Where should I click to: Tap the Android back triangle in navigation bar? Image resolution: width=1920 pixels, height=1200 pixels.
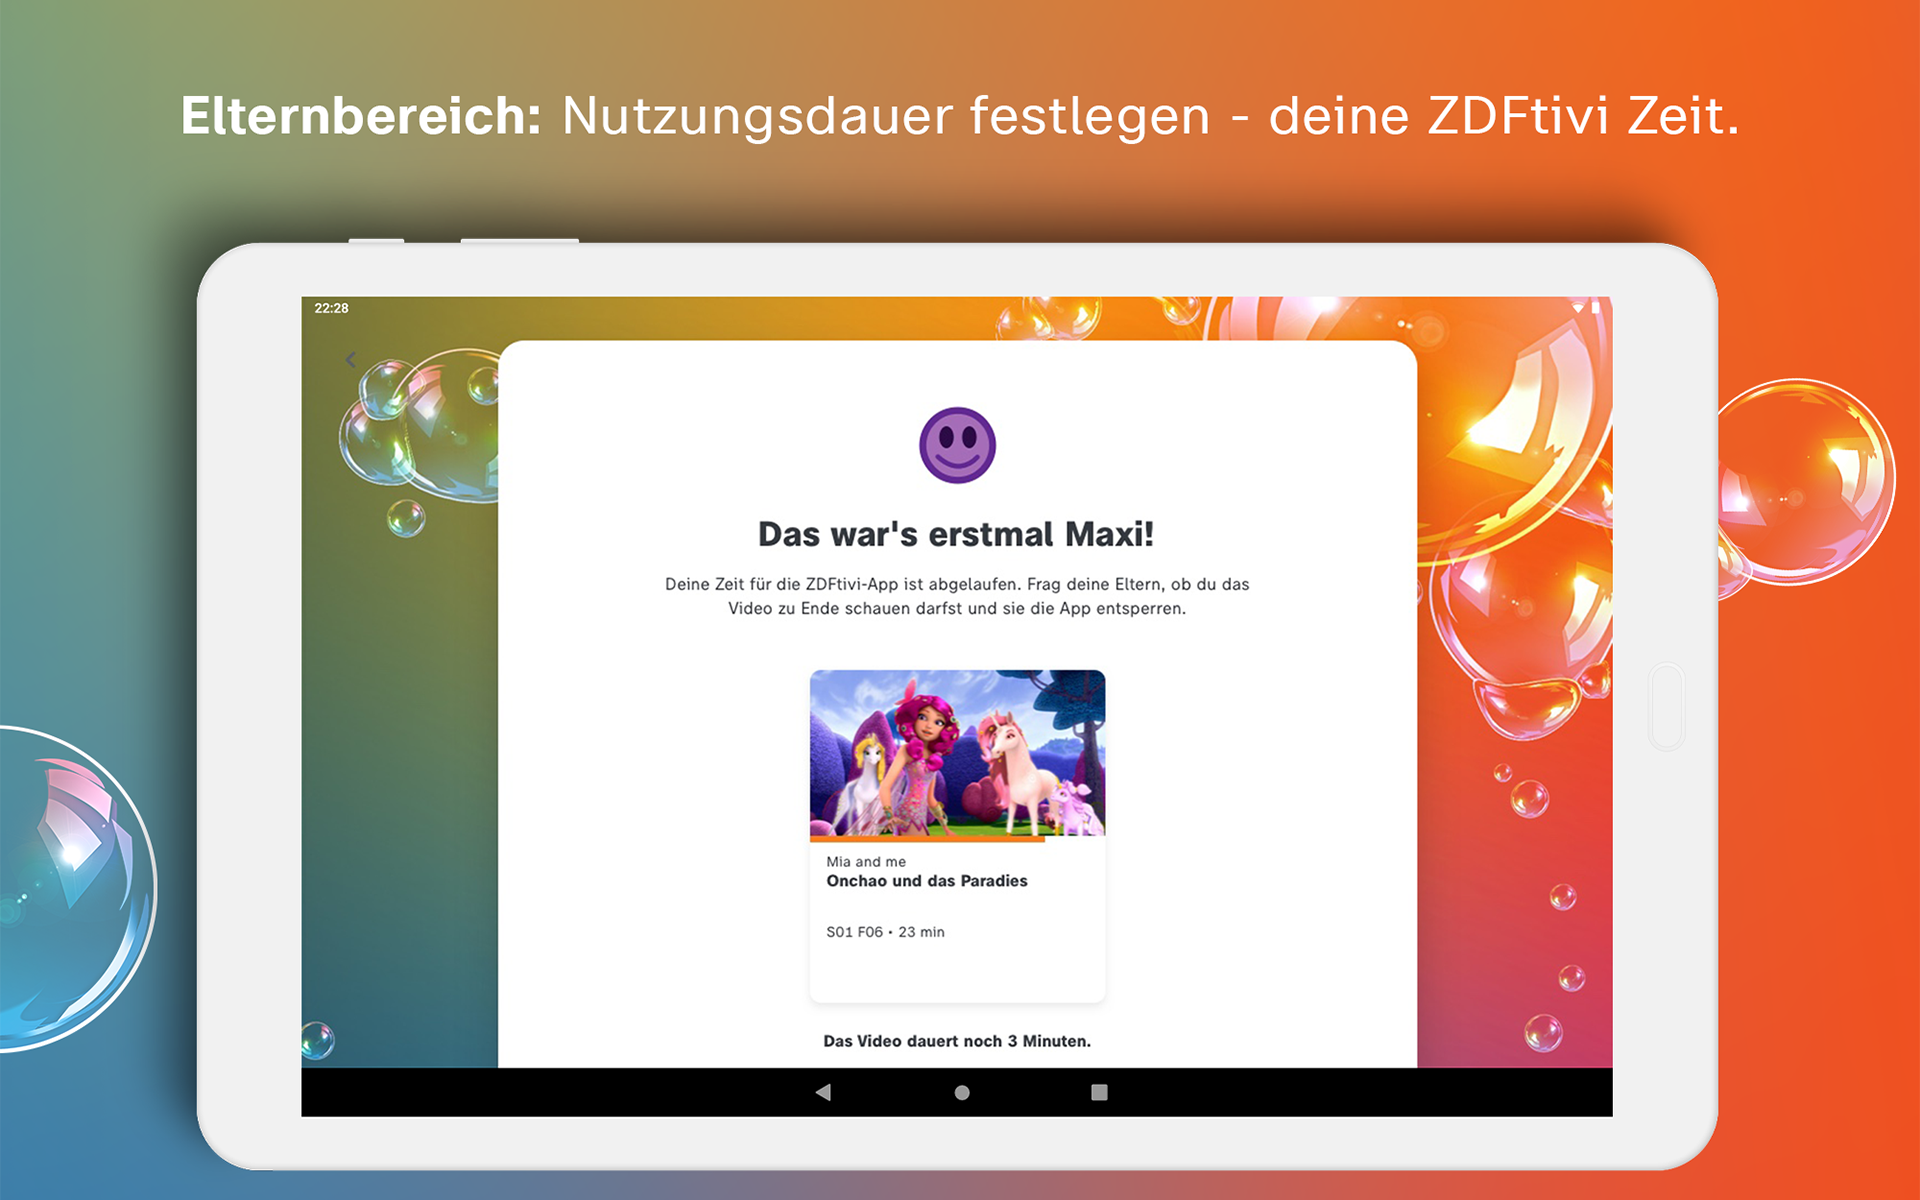pyautogui.click(x=822, y=1092)
